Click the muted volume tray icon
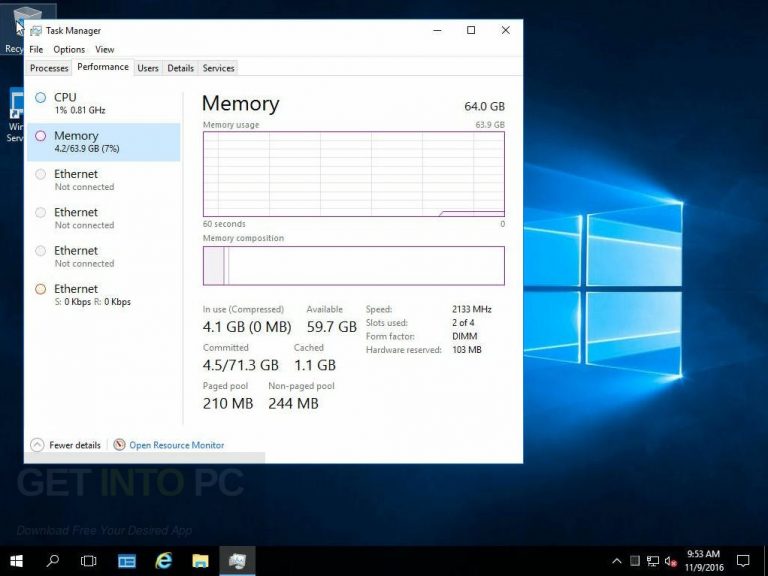The width and height of the screenshot is (768, 576). (x=671, y=561)
